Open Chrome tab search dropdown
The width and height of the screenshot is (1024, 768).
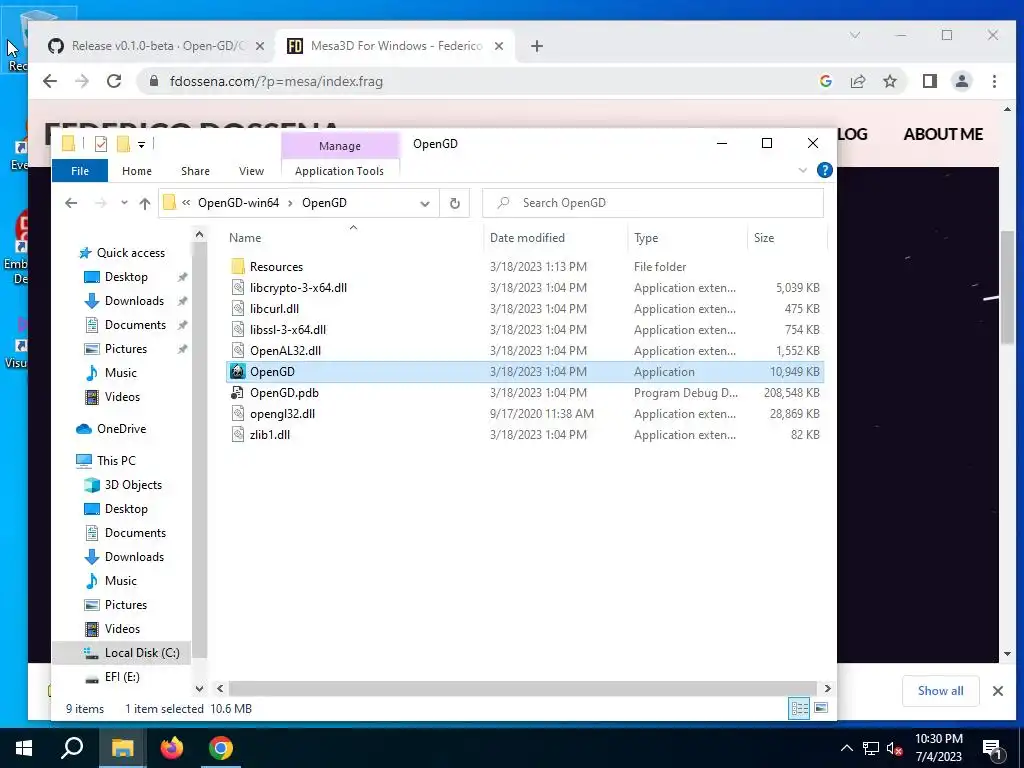[854, 35]
